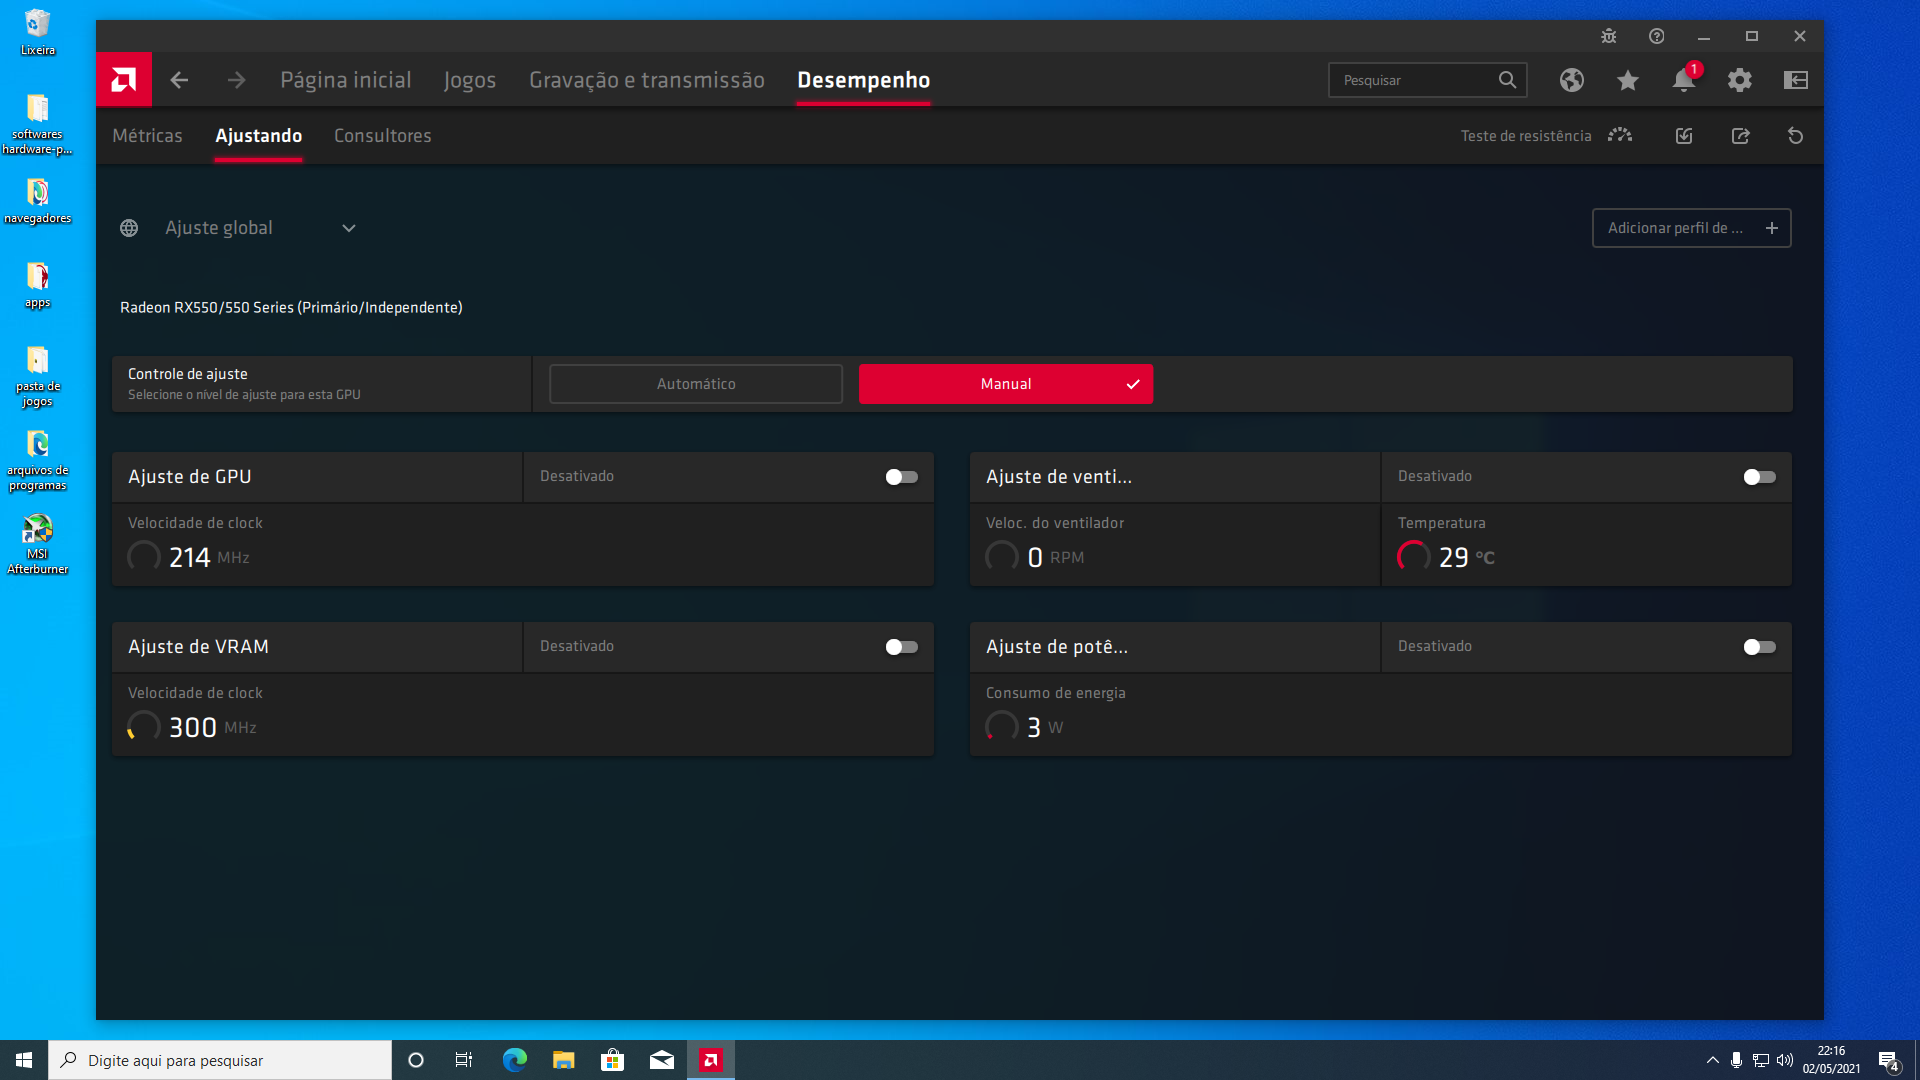Viewport: 1920px width, 1080px height.
Task: Switch to the Ajustando subtab
Action: 259,136
